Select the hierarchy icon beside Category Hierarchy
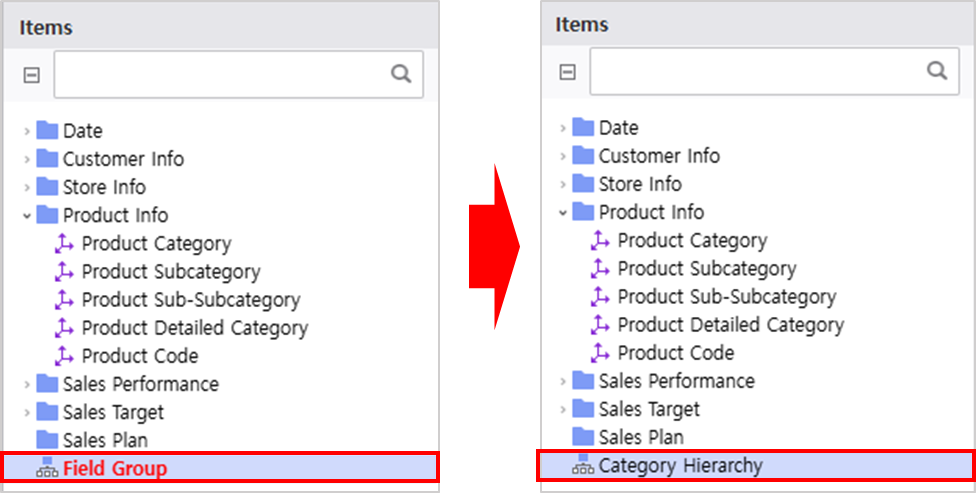The width and height of the screenshot is (976, 493). [583, 464]
